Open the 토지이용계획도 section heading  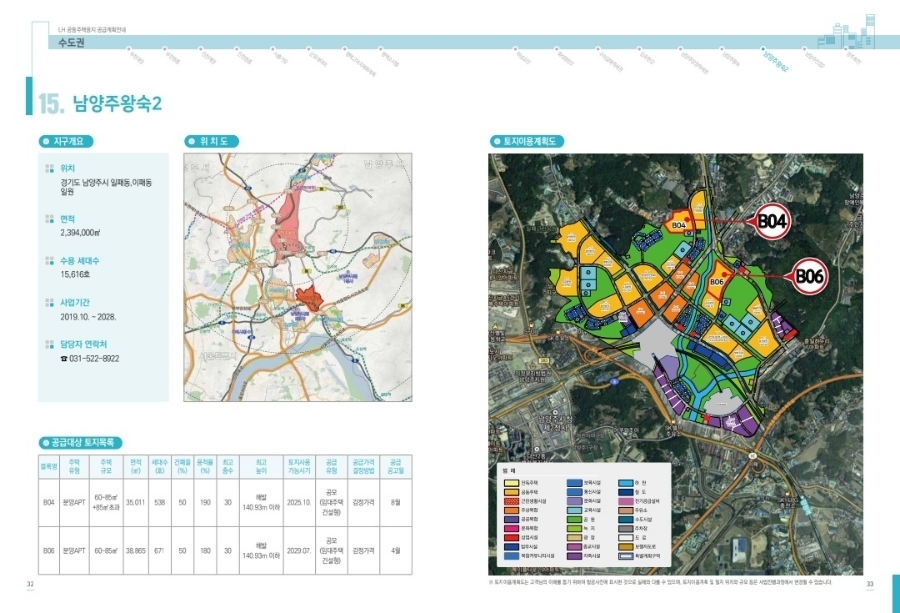(527, 141)
